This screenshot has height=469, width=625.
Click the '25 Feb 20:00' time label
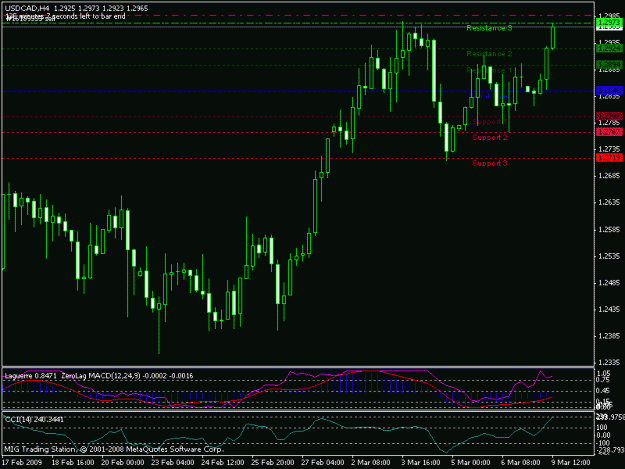pos(273,463)
